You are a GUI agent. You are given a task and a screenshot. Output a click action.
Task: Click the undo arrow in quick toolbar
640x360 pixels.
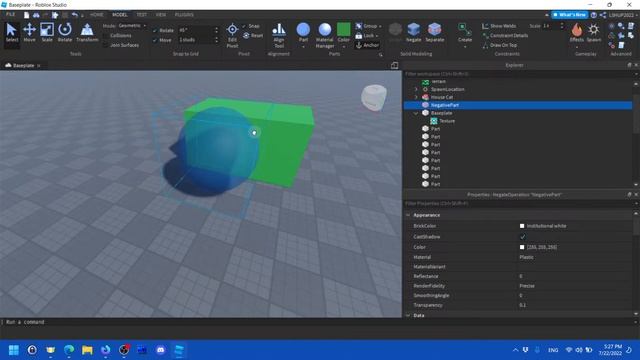point(75,15)
